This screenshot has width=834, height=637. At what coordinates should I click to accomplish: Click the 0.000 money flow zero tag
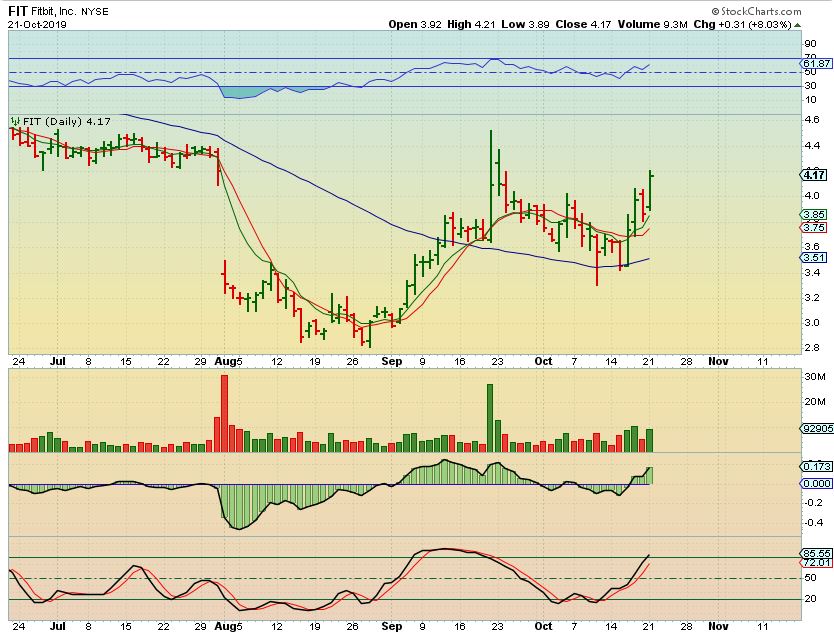[x=816, y=483]
